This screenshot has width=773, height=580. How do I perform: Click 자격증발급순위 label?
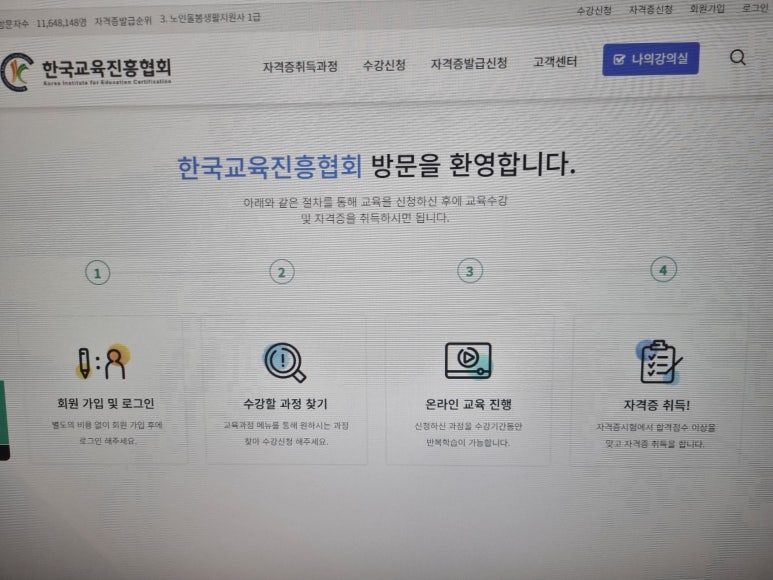pyautogui.click(x=123, y=21)
